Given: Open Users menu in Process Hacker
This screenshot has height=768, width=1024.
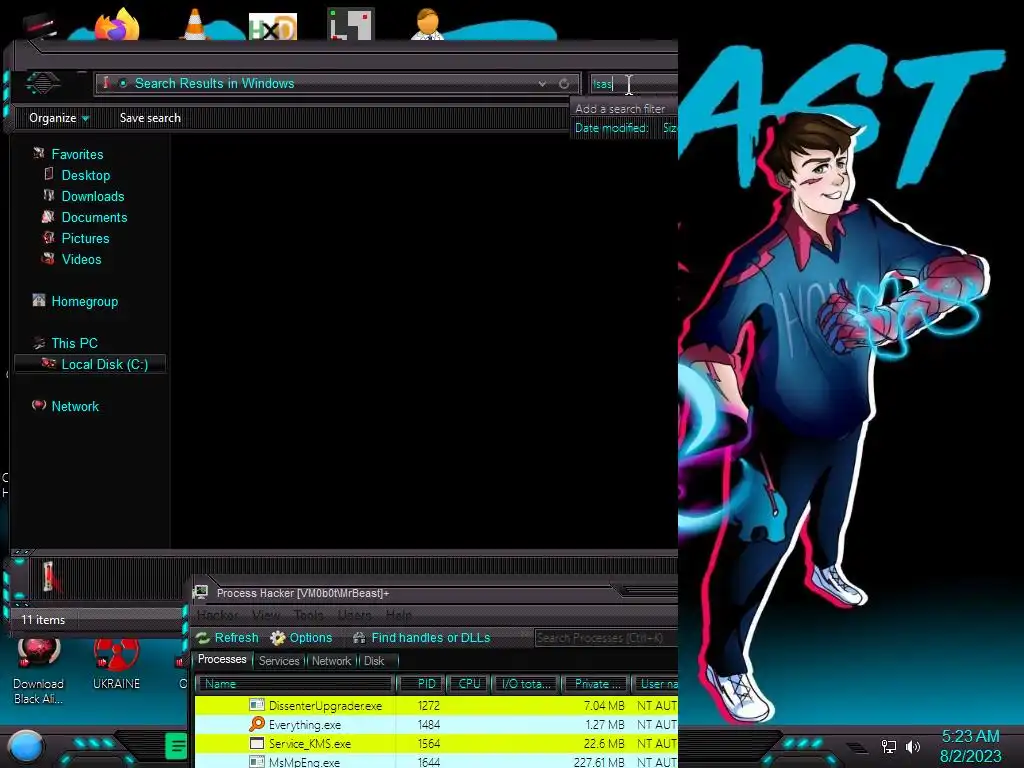Looking at the screenshot, I should pyautogui.click(x=355, y=615).
